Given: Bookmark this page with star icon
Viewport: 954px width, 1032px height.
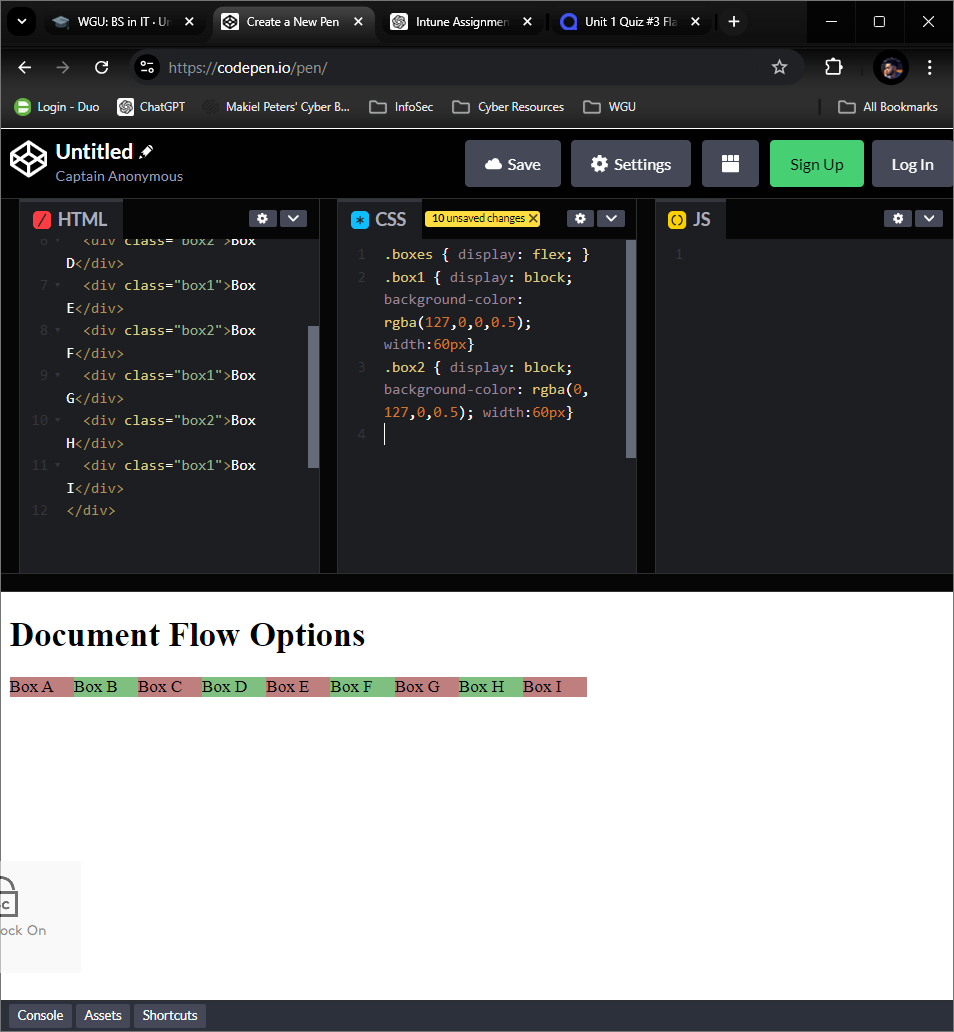Looking at the screenshot, I should click(779, 67).
